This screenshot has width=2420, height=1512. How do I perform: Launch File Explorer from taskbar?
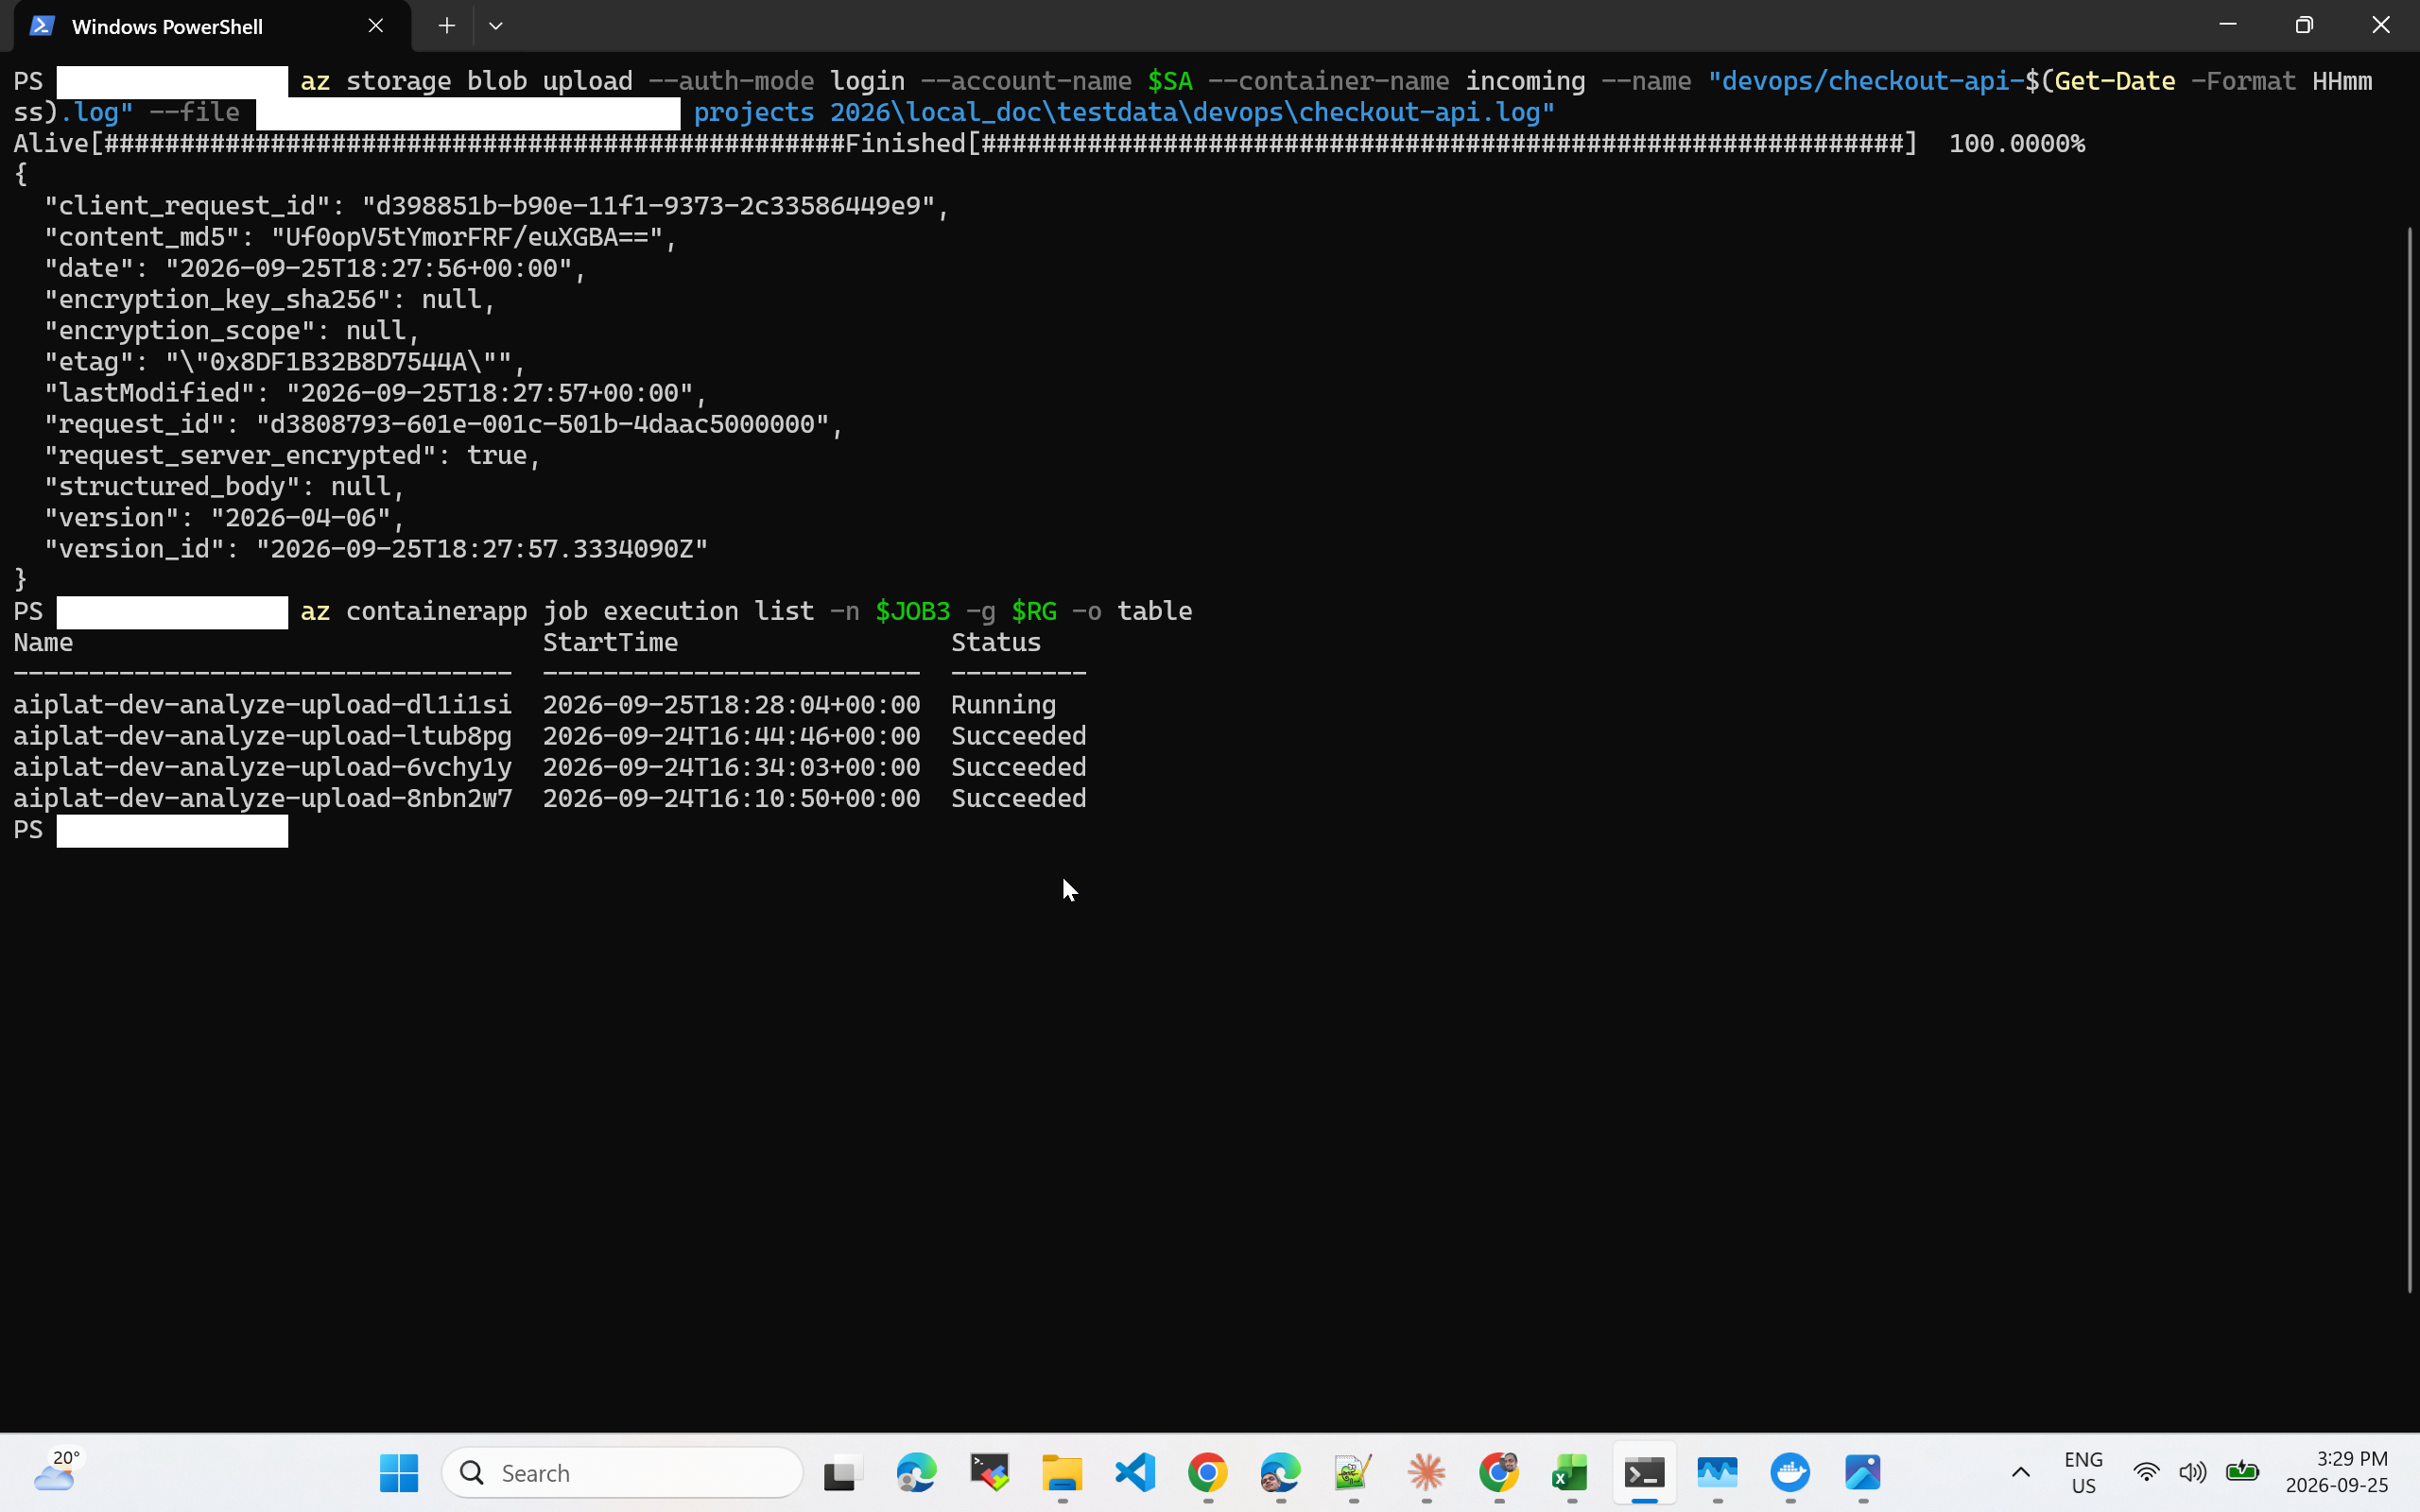[1062, 1472]
